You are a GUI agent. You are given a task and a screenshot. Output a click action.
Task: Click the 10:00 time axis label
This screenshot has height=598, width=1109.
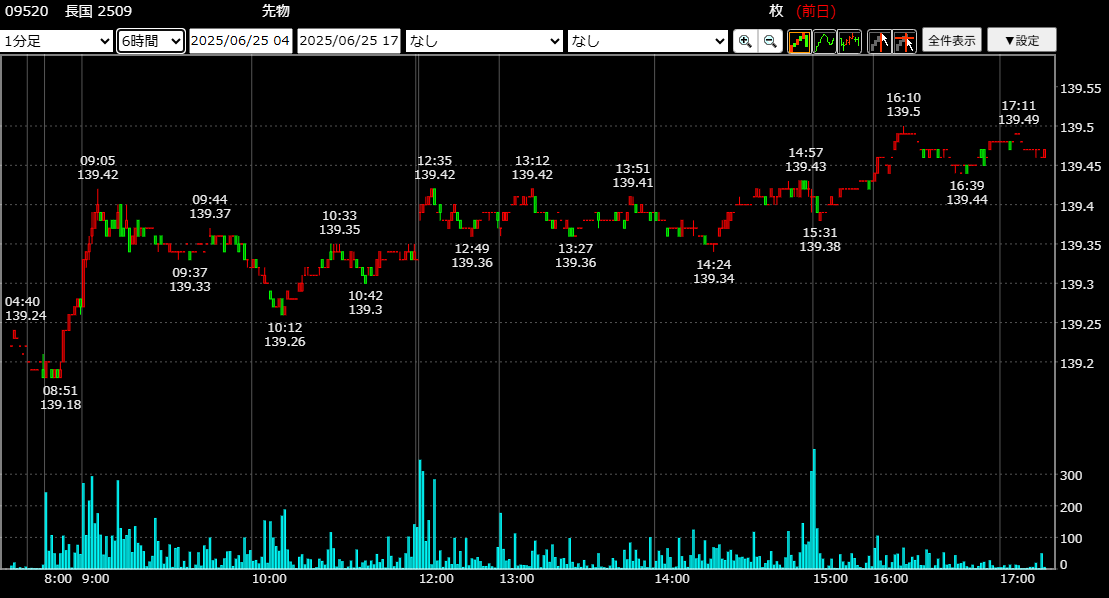[269, 579]
